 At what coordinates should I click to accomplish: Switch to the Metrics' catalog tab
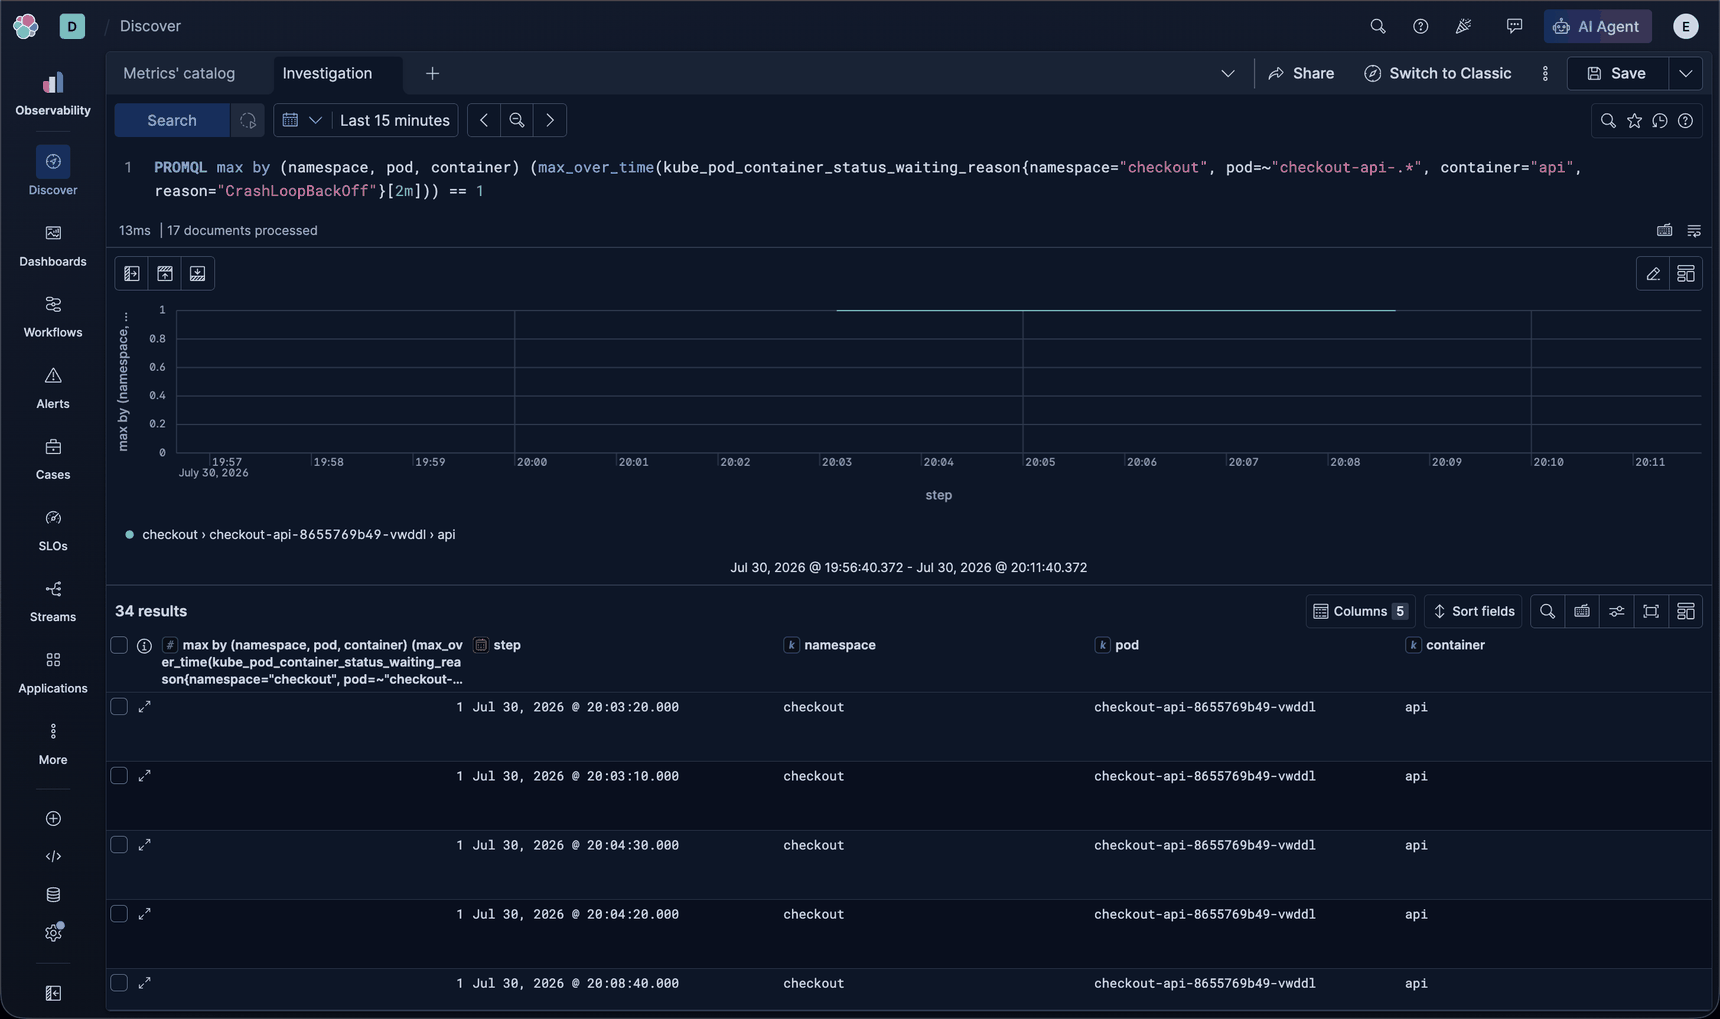click(179, 73)
